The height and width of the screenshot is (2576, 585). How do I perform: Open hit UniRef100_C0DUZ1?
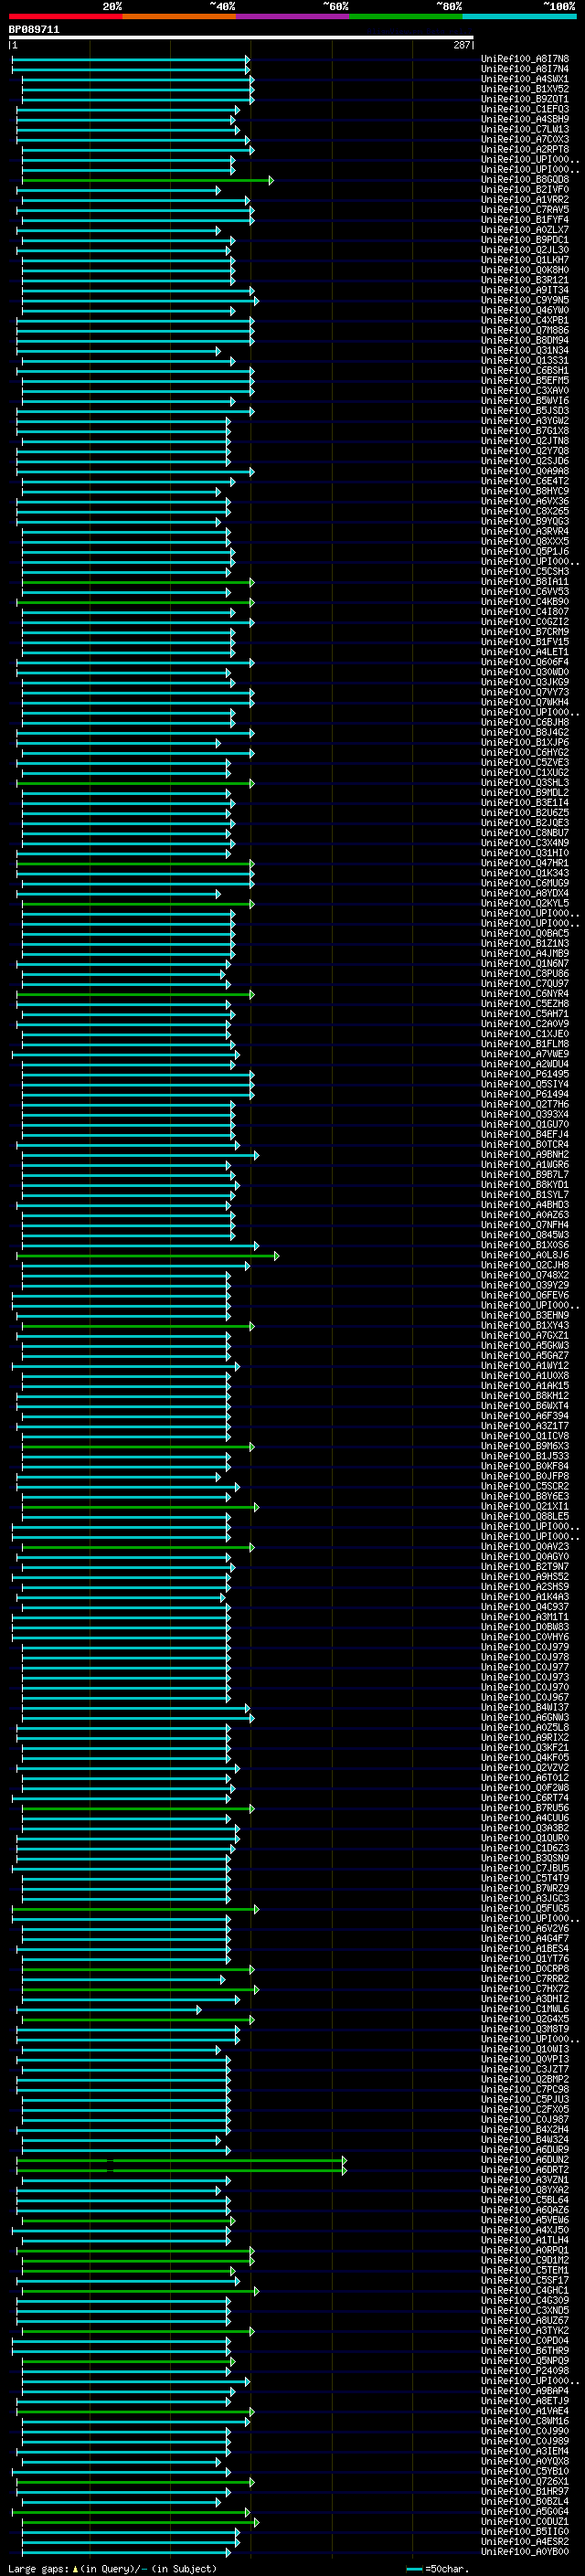(x=525, y=2522)
